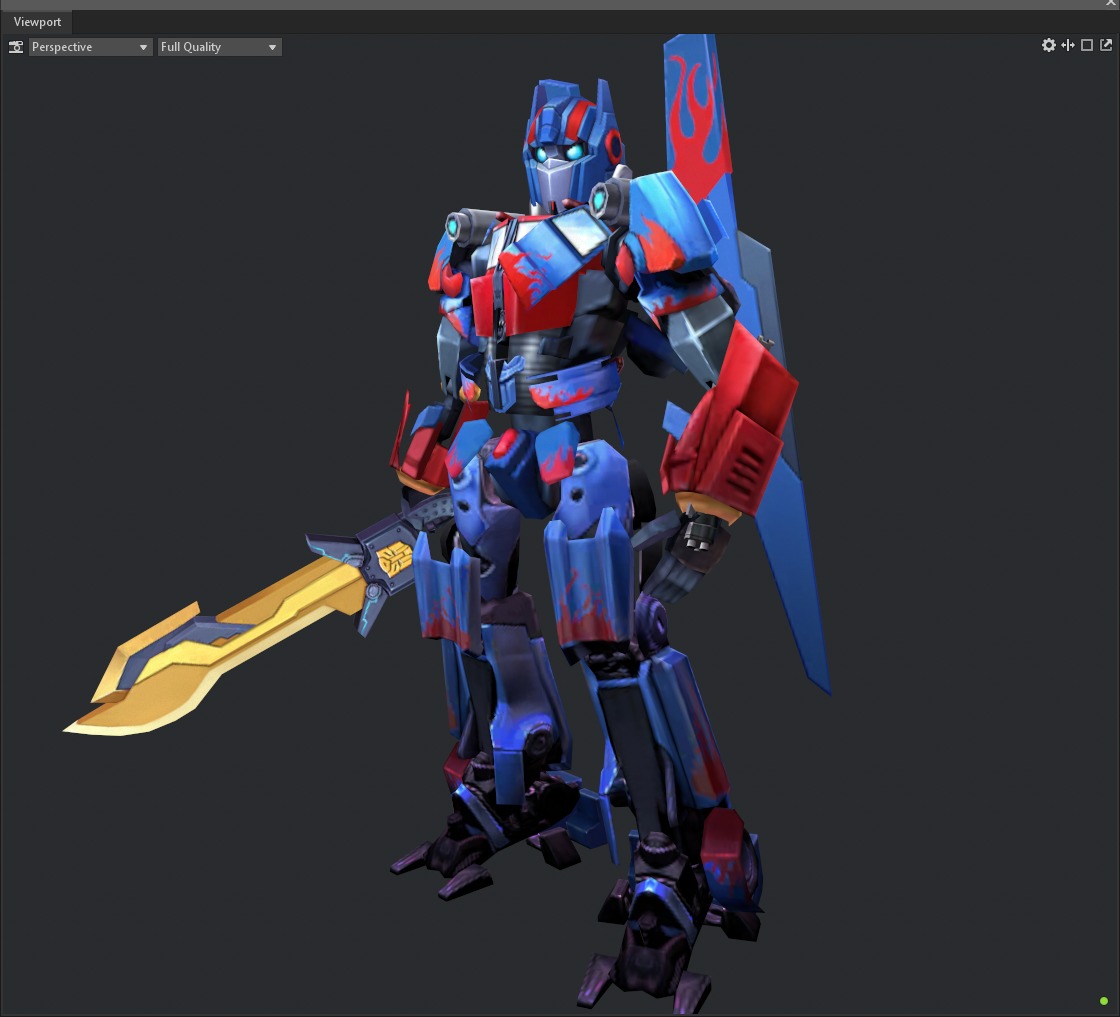Maximize the viewport panel
The height and width of the screenshot is (1017, 1120).
point(1087,45)
